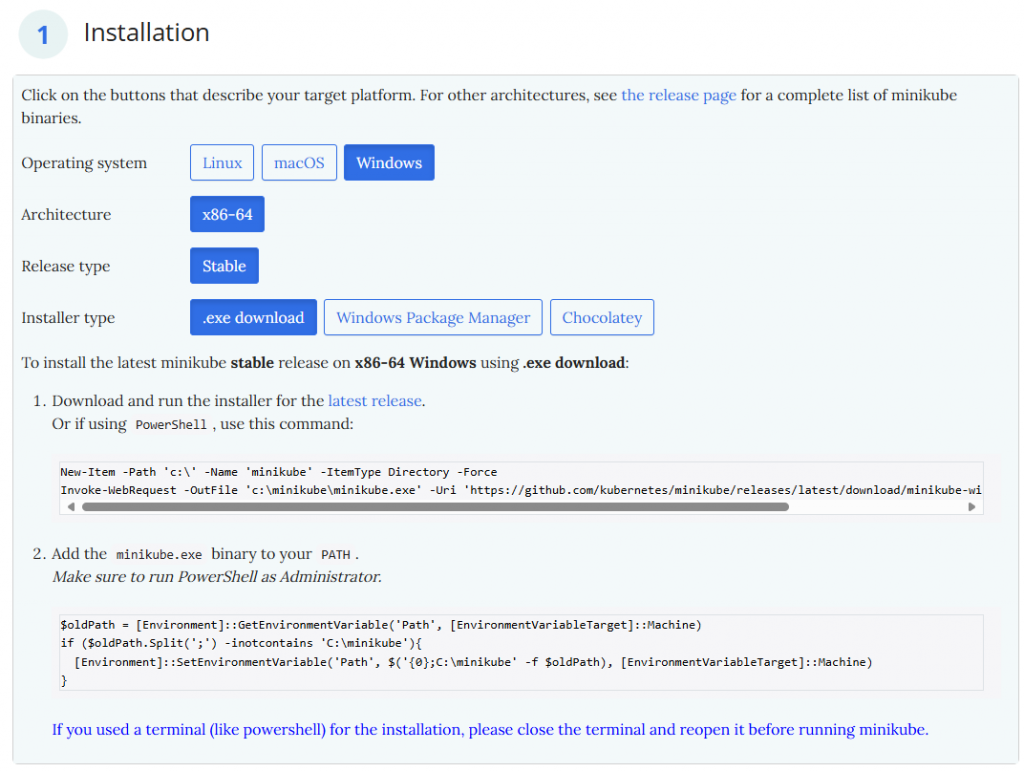Select the .exe download installer type
The width and height of the screenshot is (1024, 772).
tap(253, 317)
